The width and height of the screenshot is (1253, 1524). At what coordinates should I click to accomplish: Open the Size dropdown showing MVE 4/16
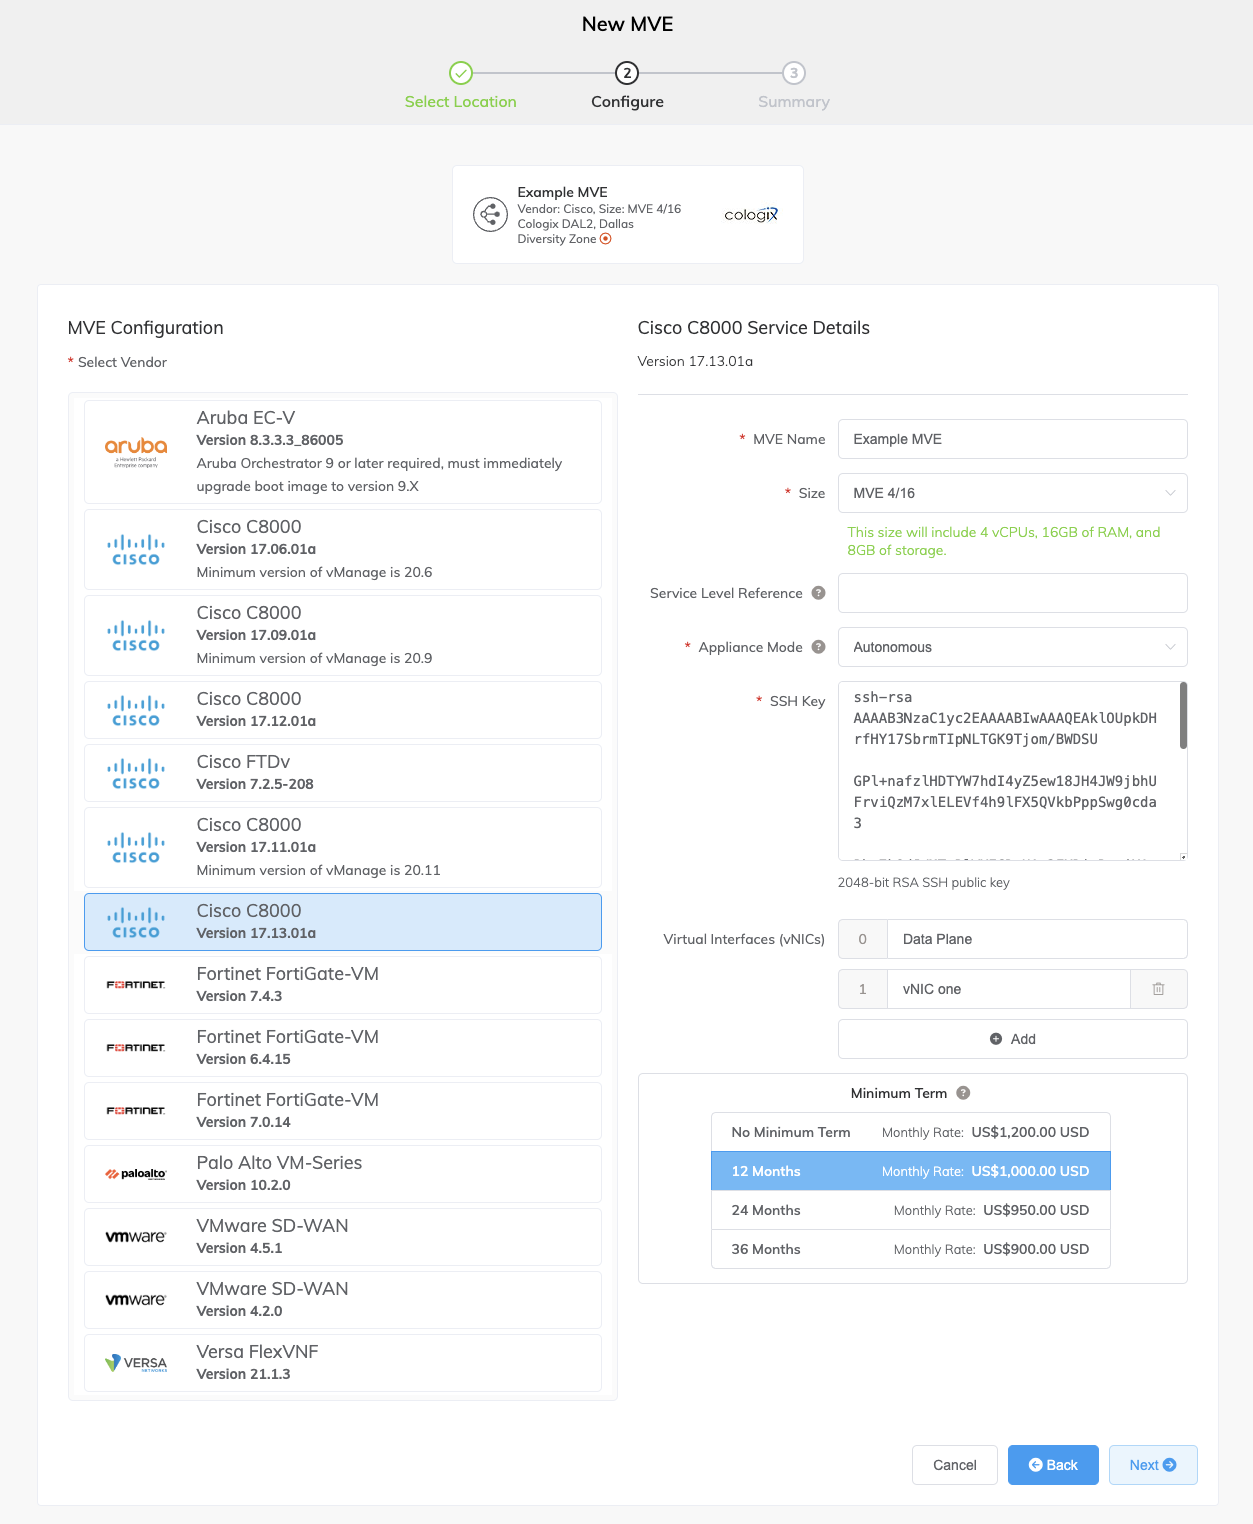tap(1012, 493)
